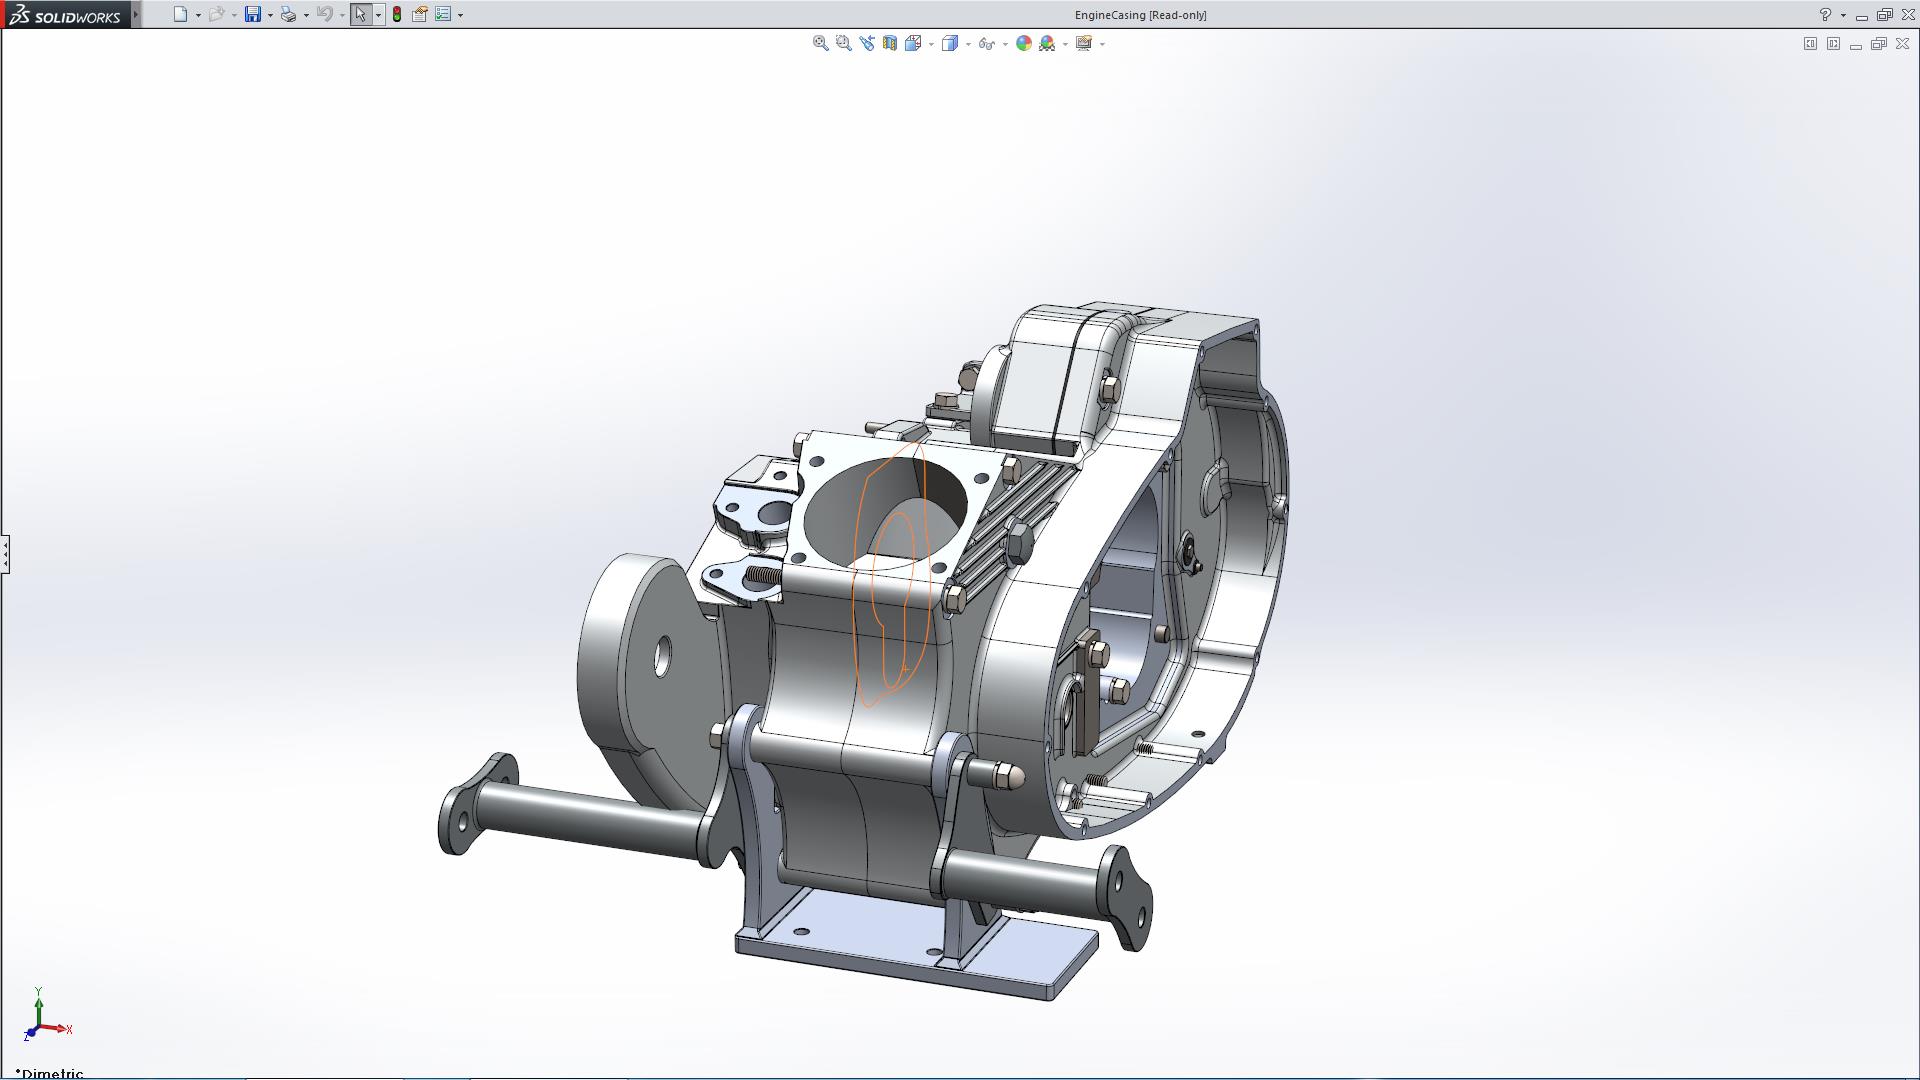Click the Apply Scene icon

[x=1047, y=43]
